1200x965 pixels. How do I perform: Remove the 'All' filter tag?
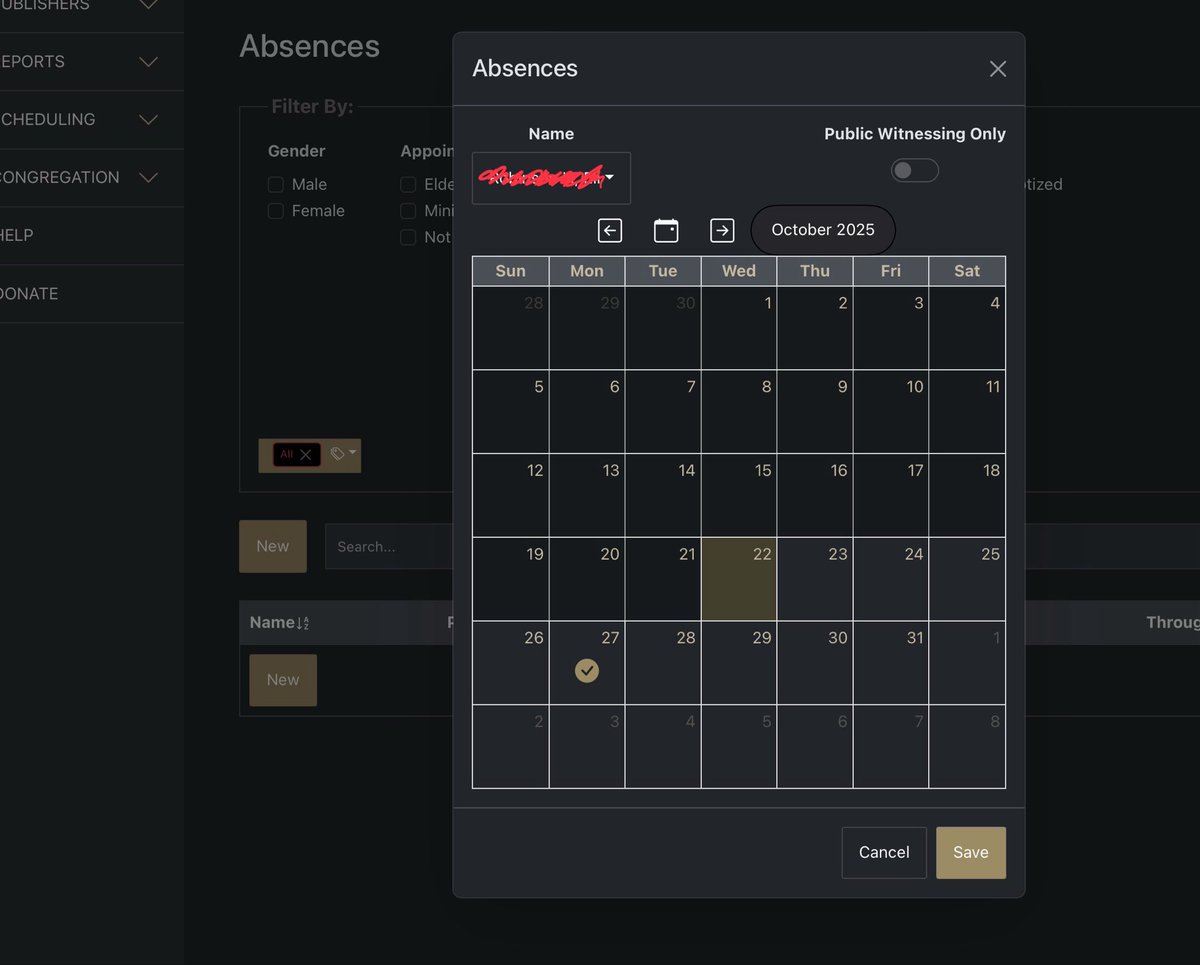click(x=306, y=455)
